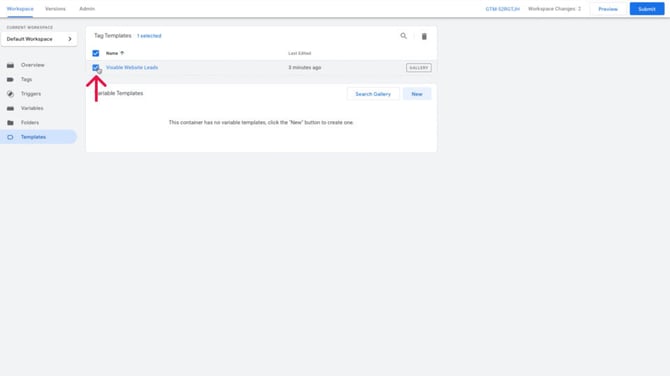Screen dimensions: 670x376
Task: Click New variable template button
Action: pyautogui.click(x=417, y=94)
